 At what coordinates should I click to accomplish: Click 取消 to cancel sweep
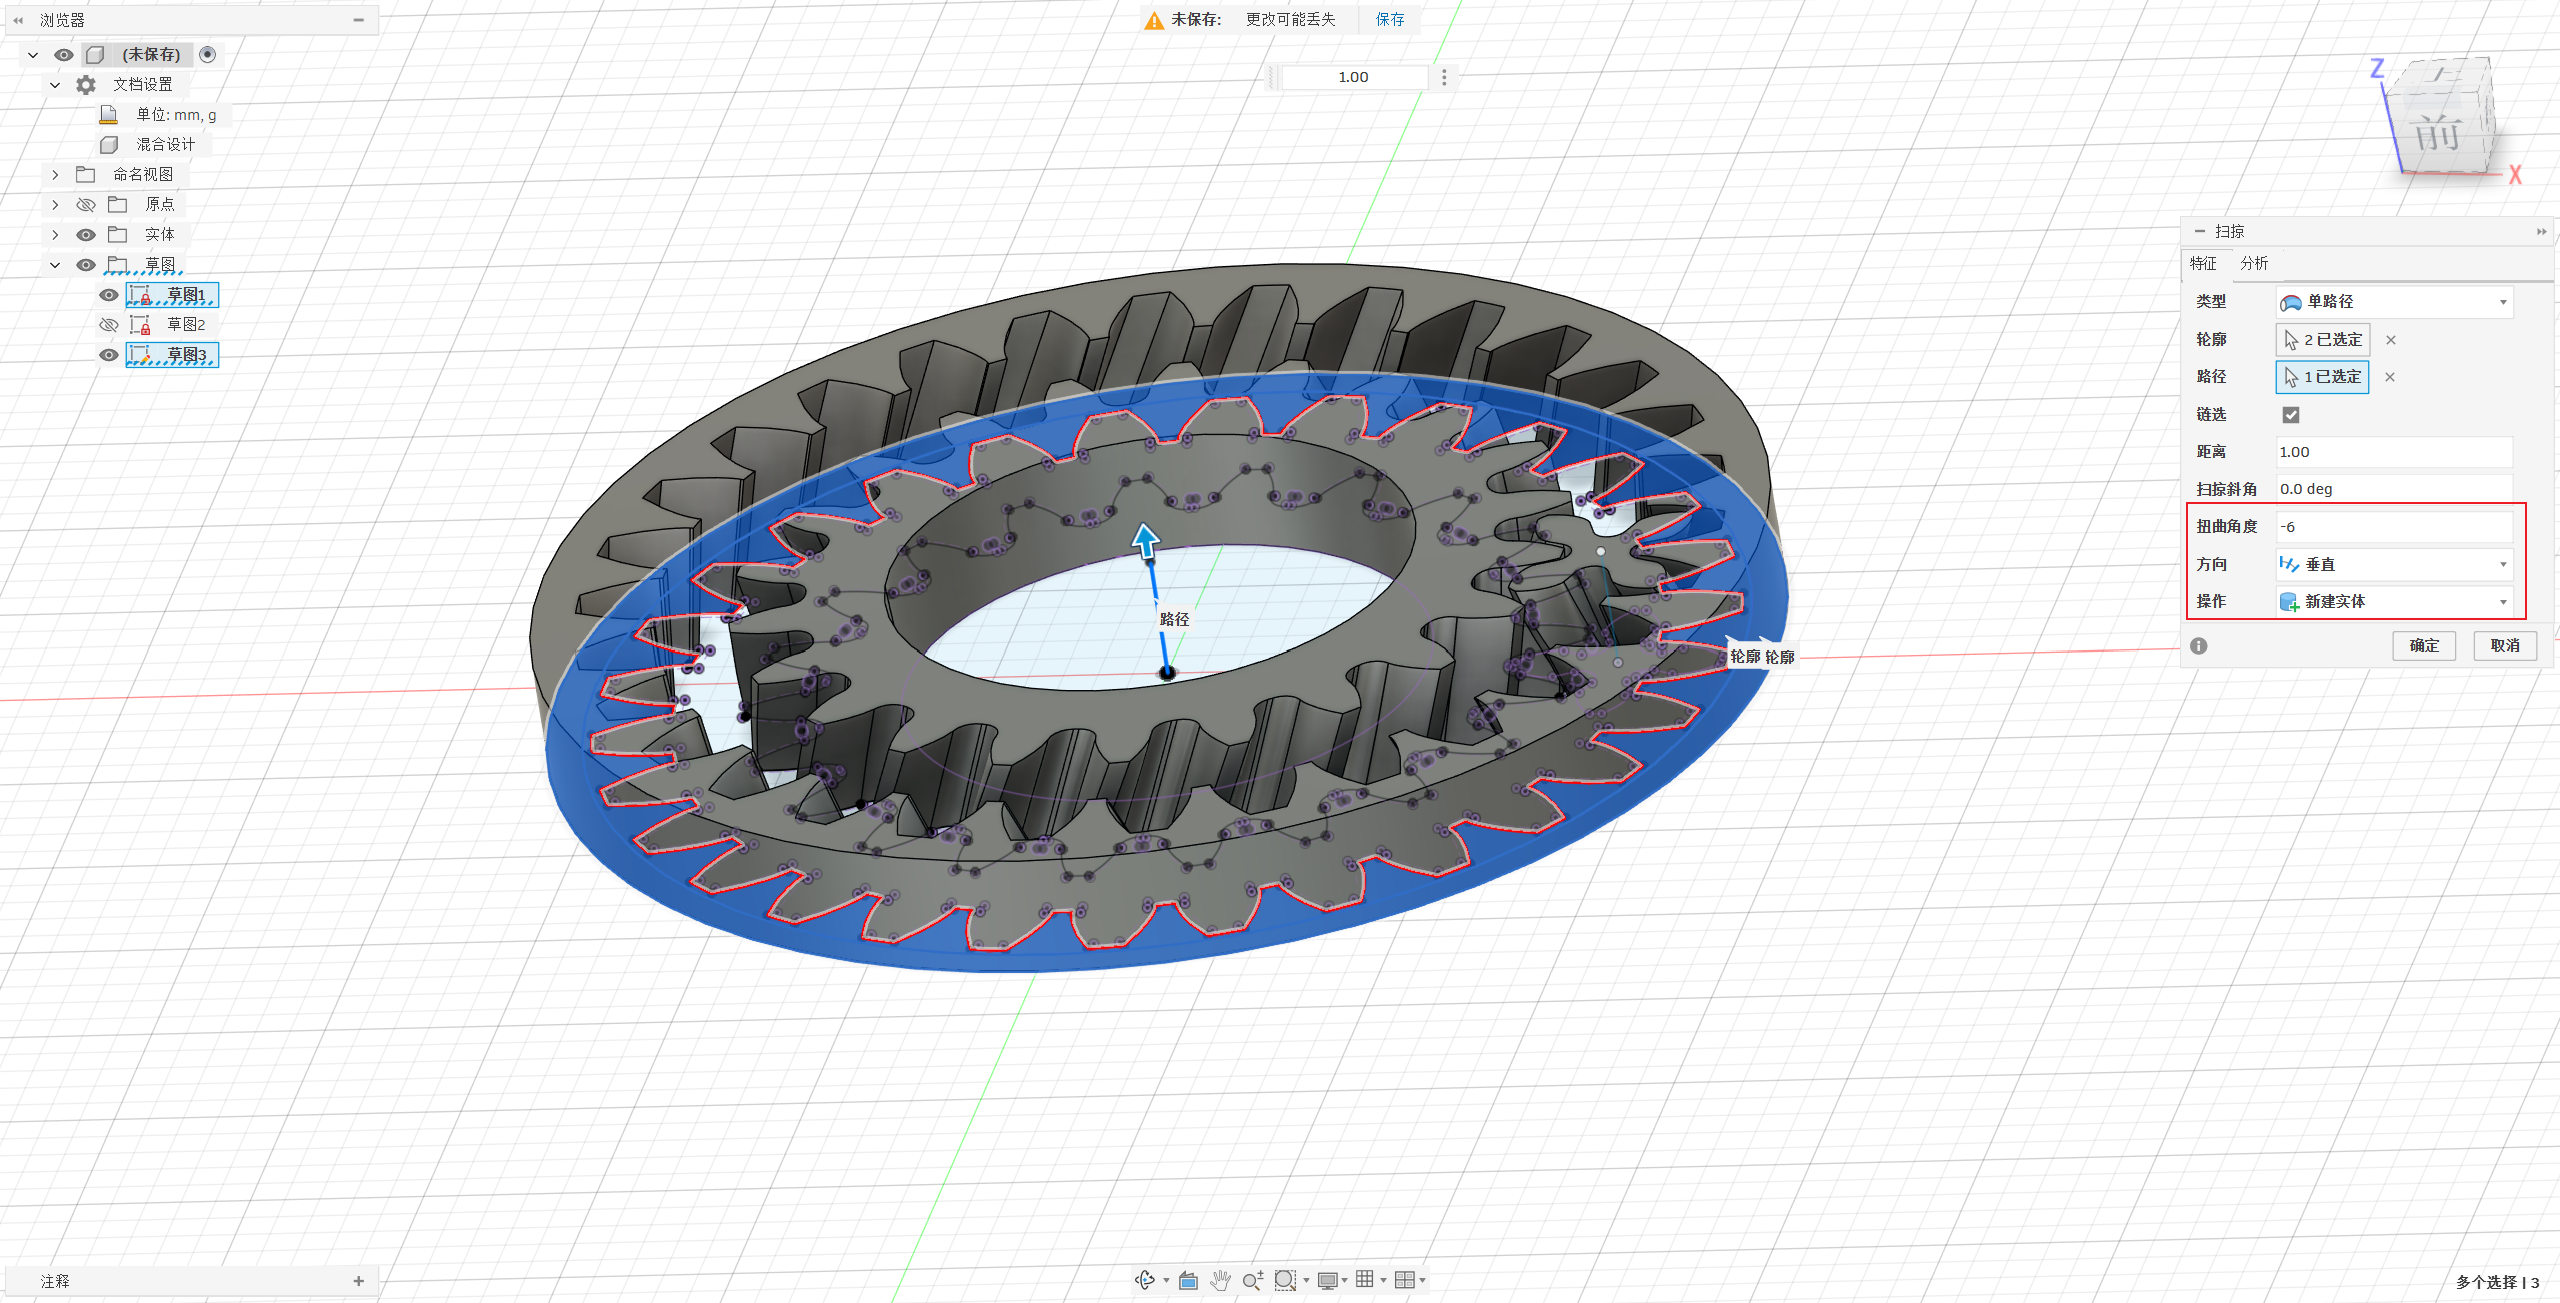(x=2505, y=646)
